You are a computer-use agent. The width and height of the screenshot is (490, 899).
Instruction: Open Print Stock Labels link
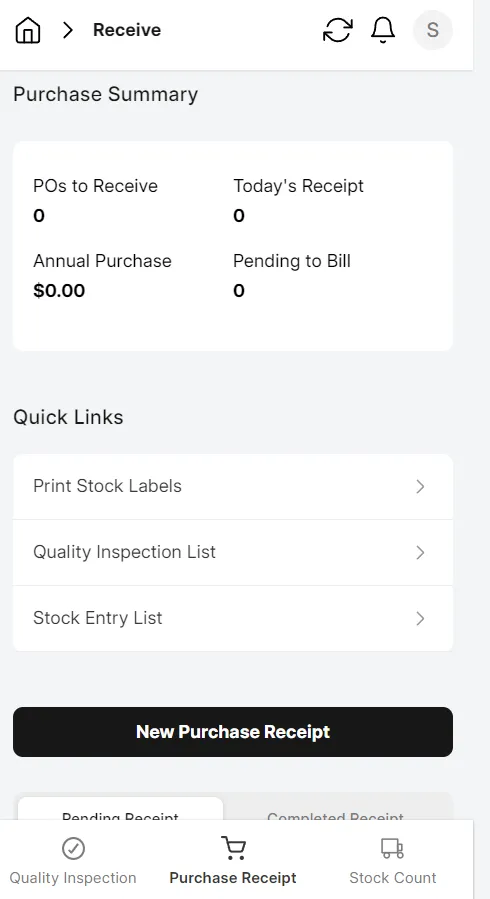point(233,486)
